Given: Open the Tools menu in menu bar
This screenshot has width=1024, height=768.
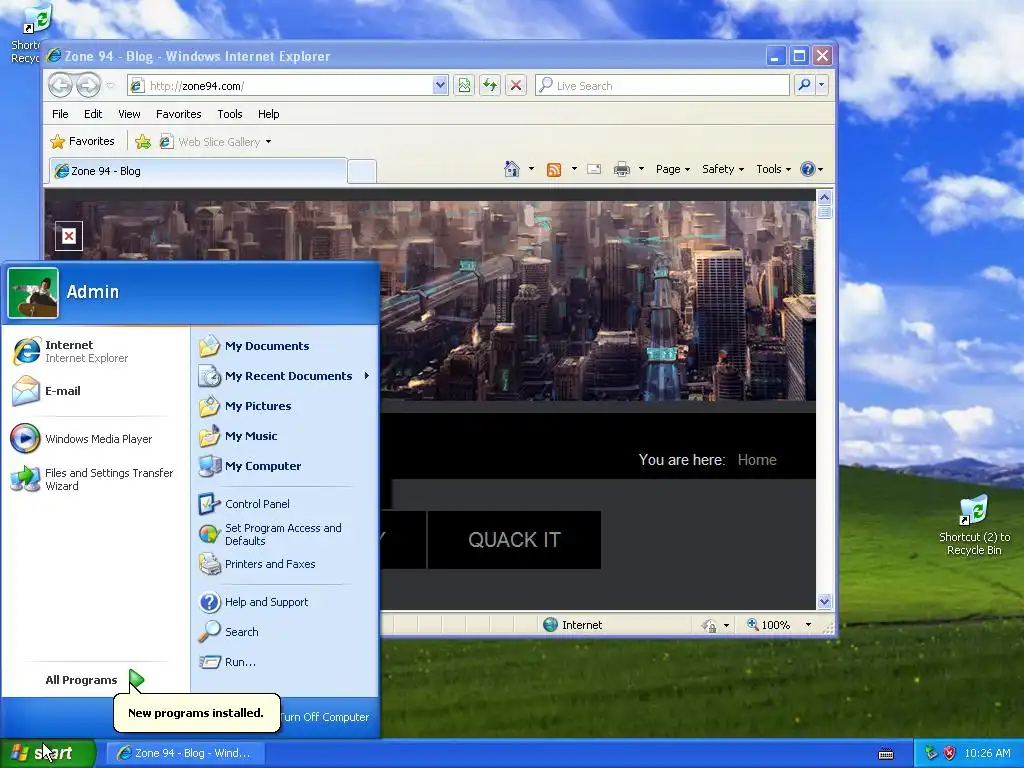Looking at the screenshot, I should click(230, 114).
